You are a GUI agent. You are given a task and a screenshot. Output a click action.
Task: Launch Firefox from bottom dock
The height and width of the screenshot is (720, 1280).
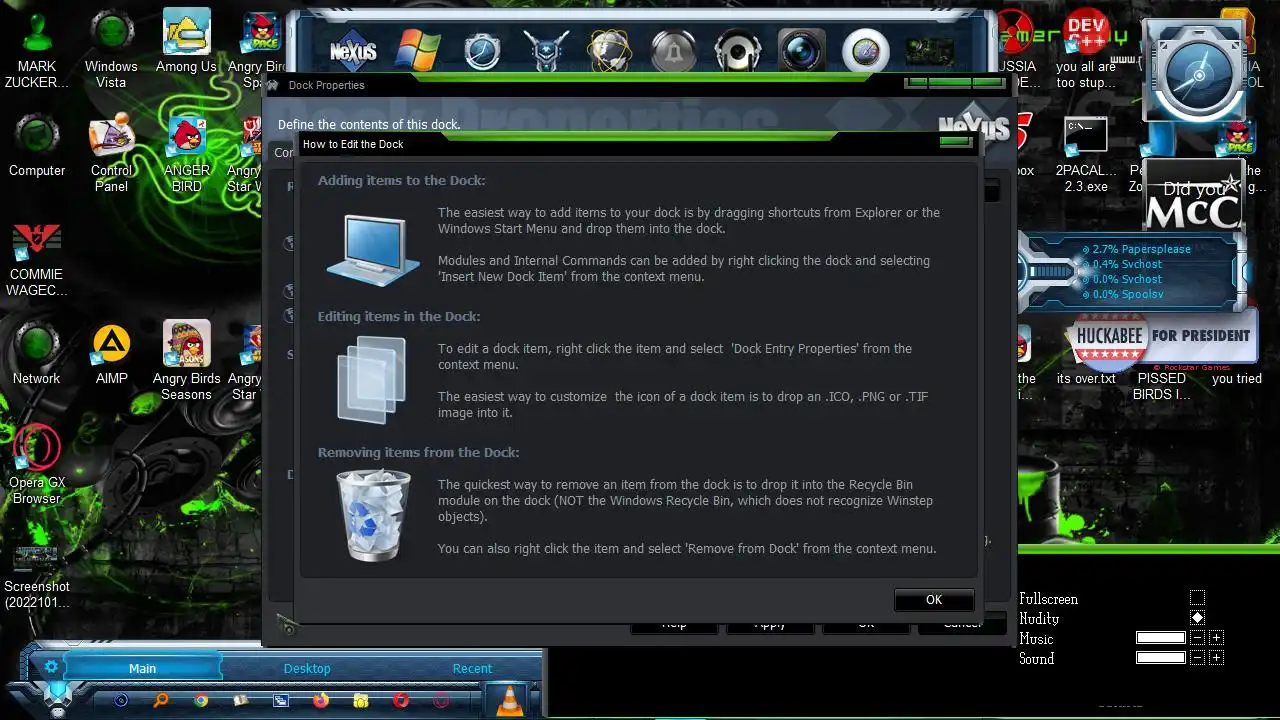click(321, 700)
